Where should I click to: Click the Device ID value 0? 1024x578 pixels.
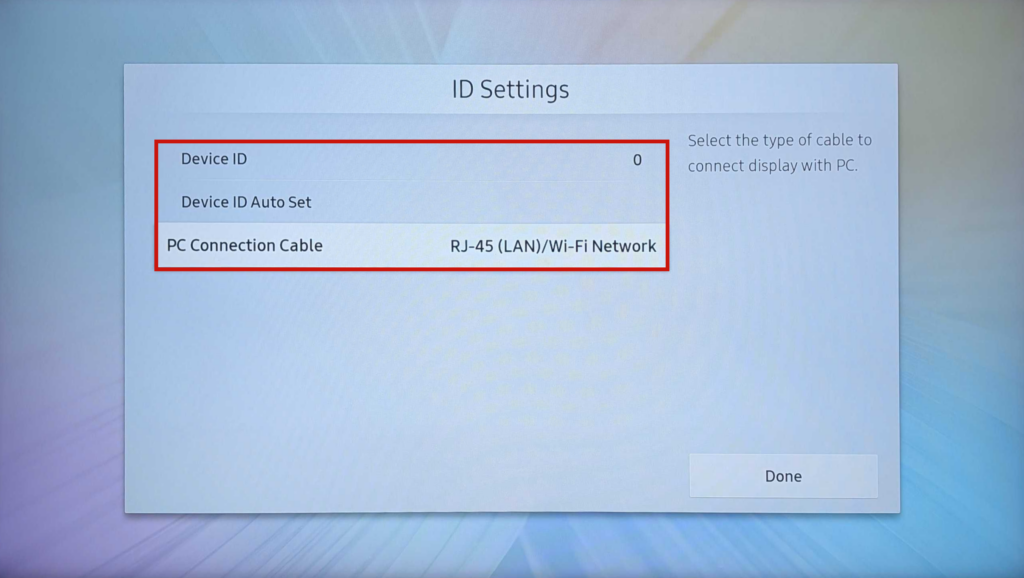637,160
